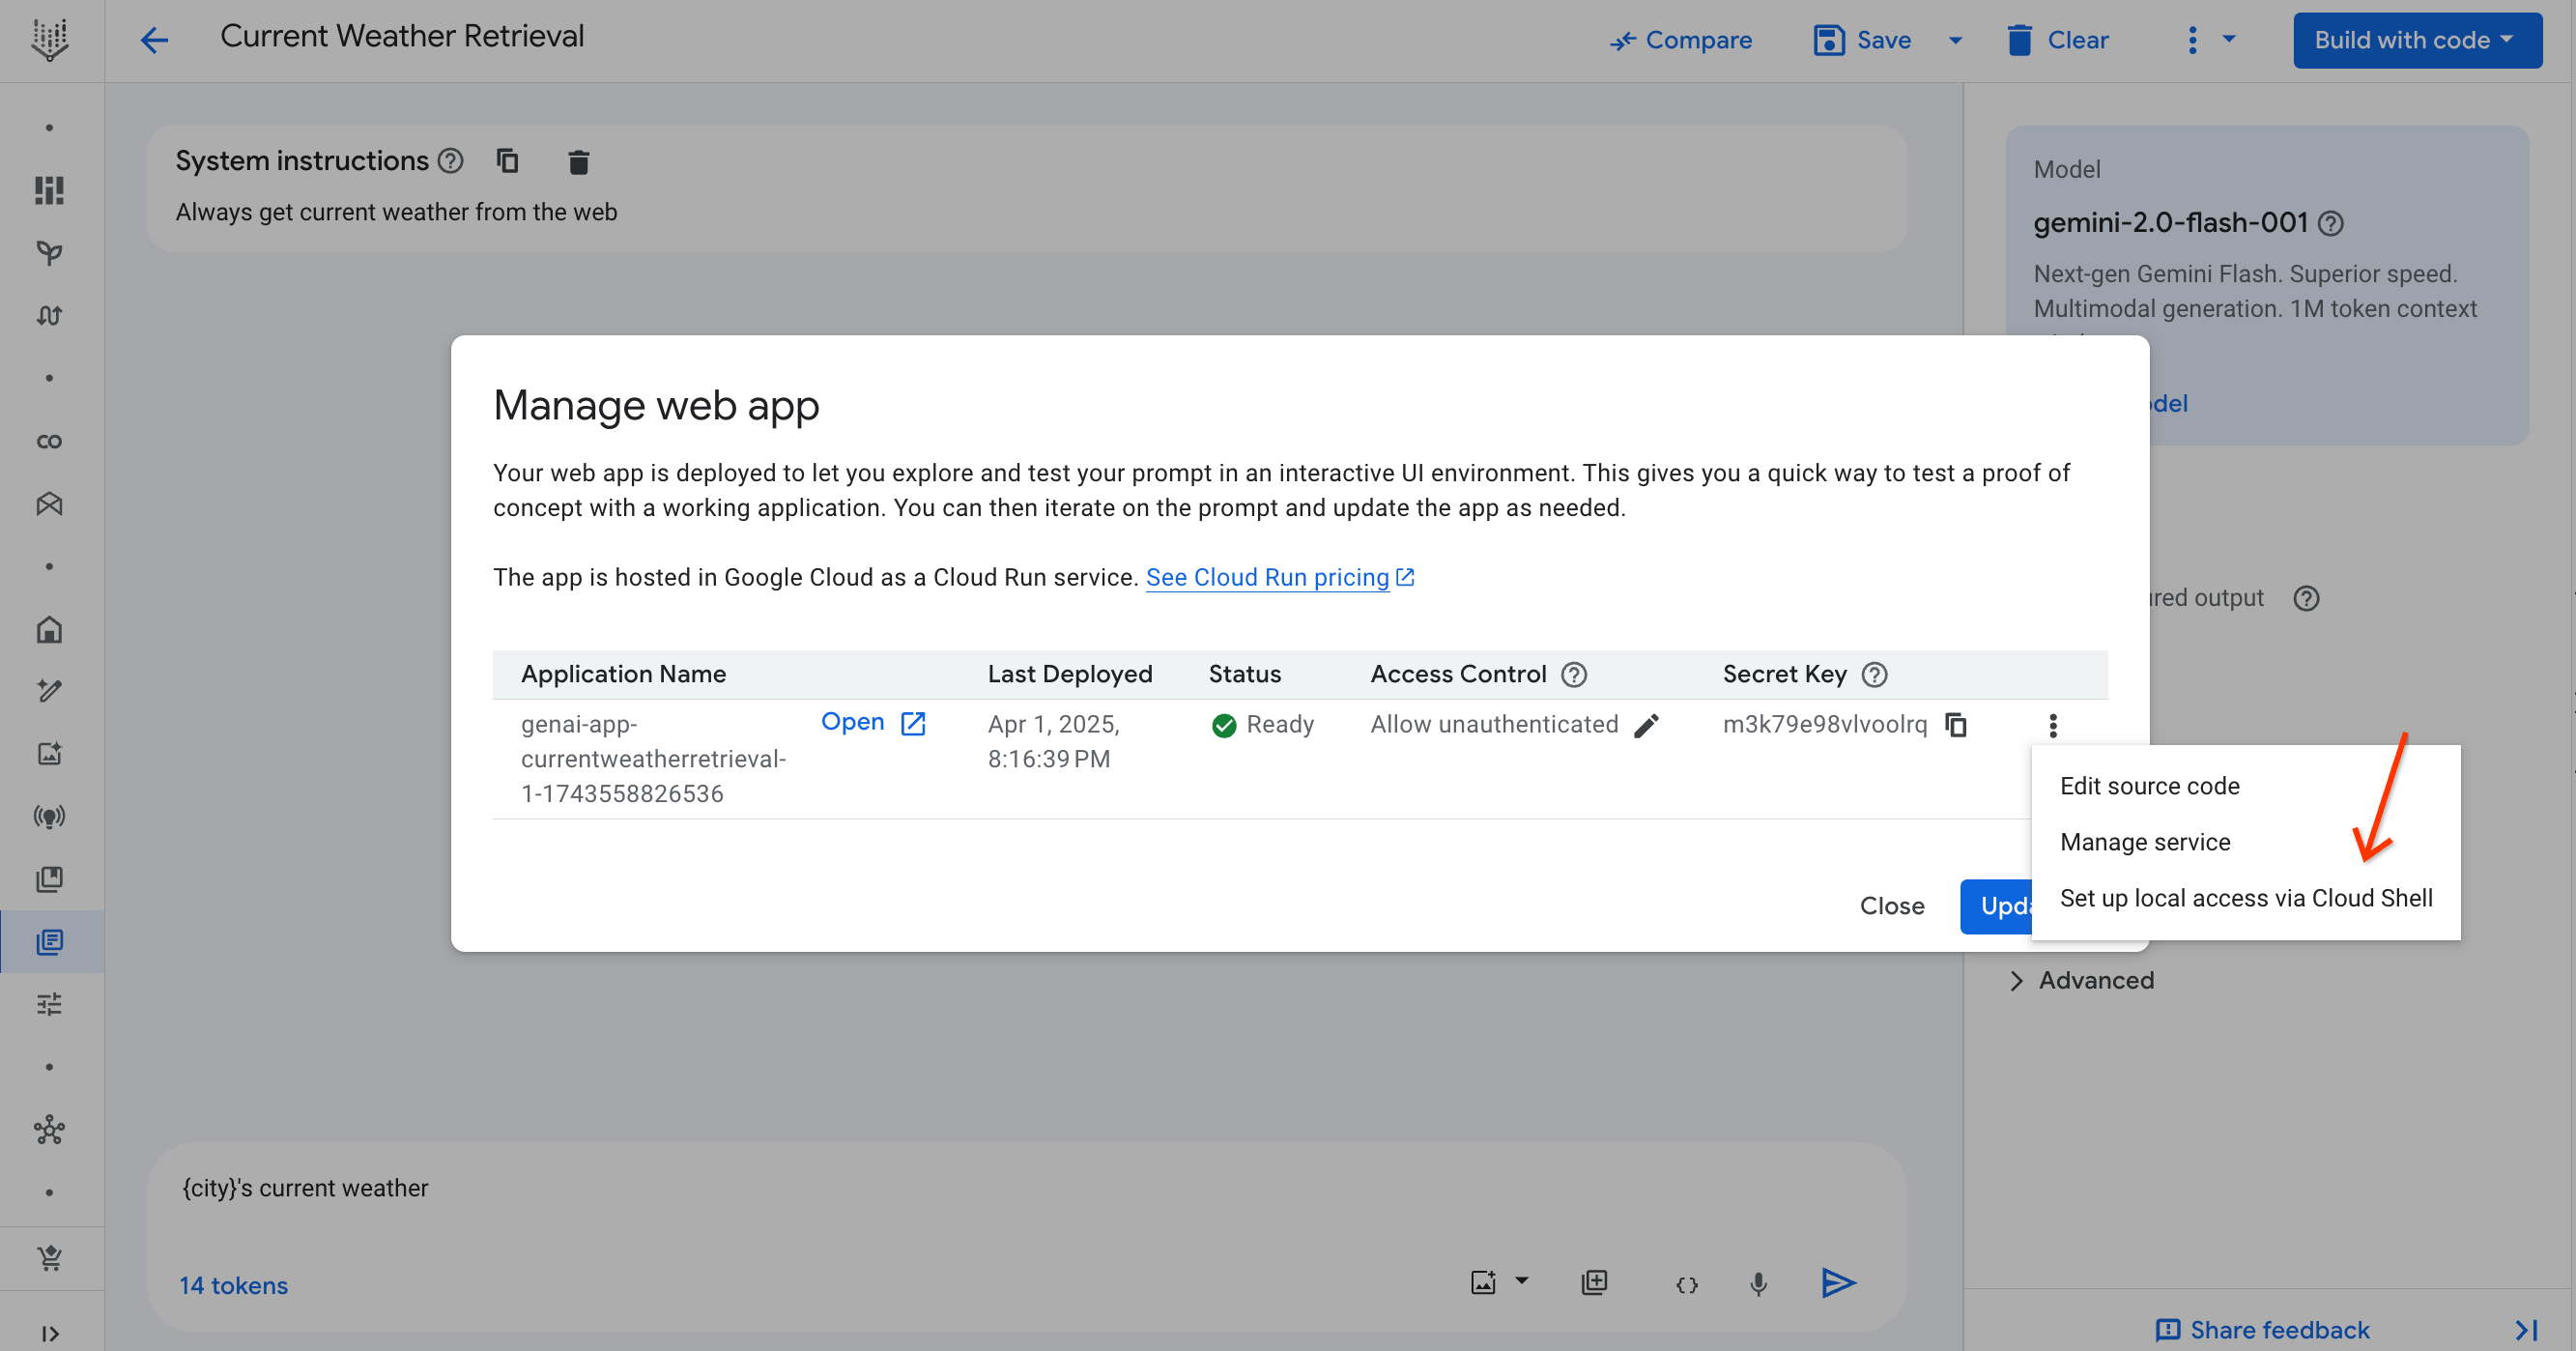This screenshot has height=1351, width=2576.
Task: Expand the Advanced section
Action: tap(2096, 980)
